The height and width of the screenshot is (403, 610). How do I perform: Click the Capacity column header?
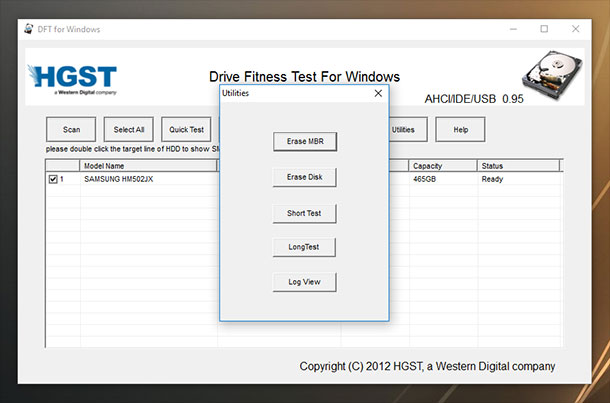click(x=443, y=166)
